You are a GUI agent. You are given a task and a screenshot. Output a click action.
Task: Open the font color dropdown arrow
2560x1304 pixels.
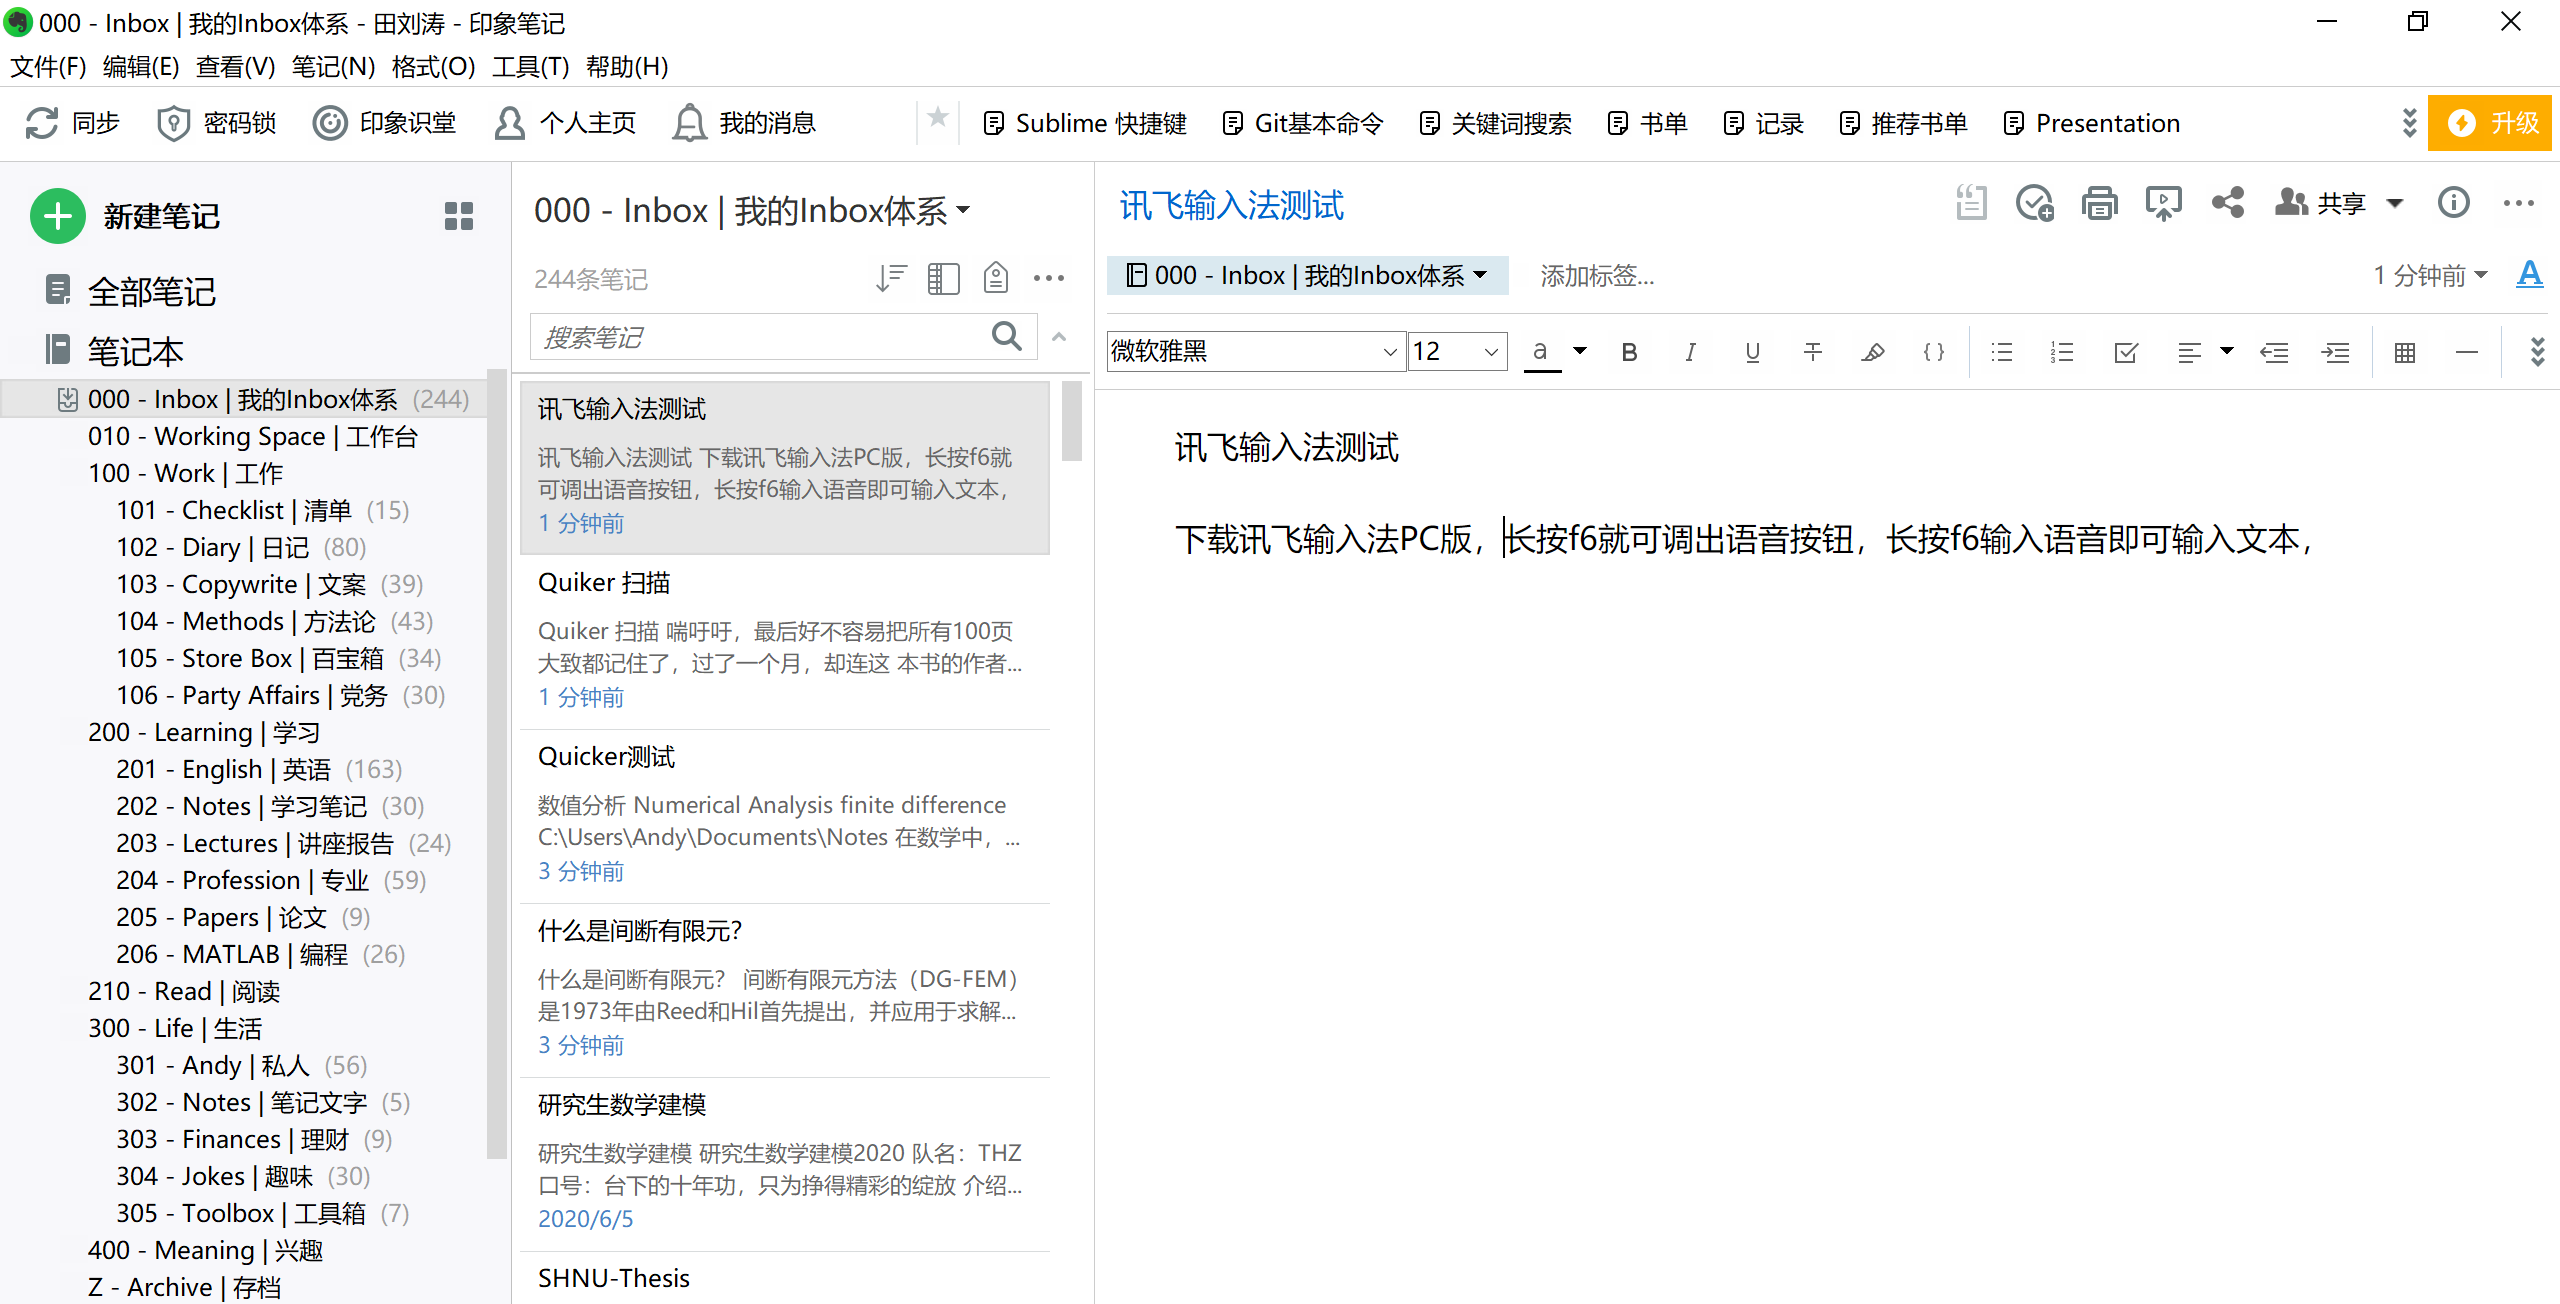coord(1580,351)
